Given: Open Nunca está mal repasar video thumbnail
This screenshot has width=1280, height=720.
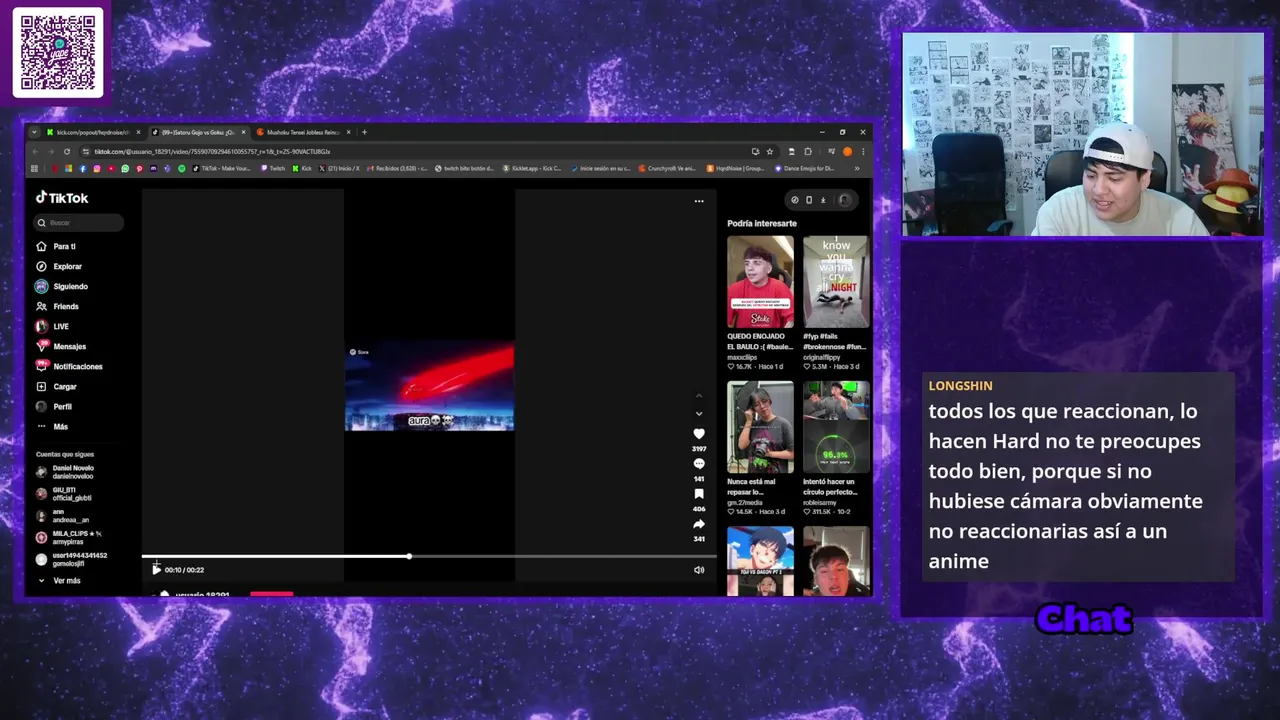Looking at the screenshot, I should tap(760, 427).
